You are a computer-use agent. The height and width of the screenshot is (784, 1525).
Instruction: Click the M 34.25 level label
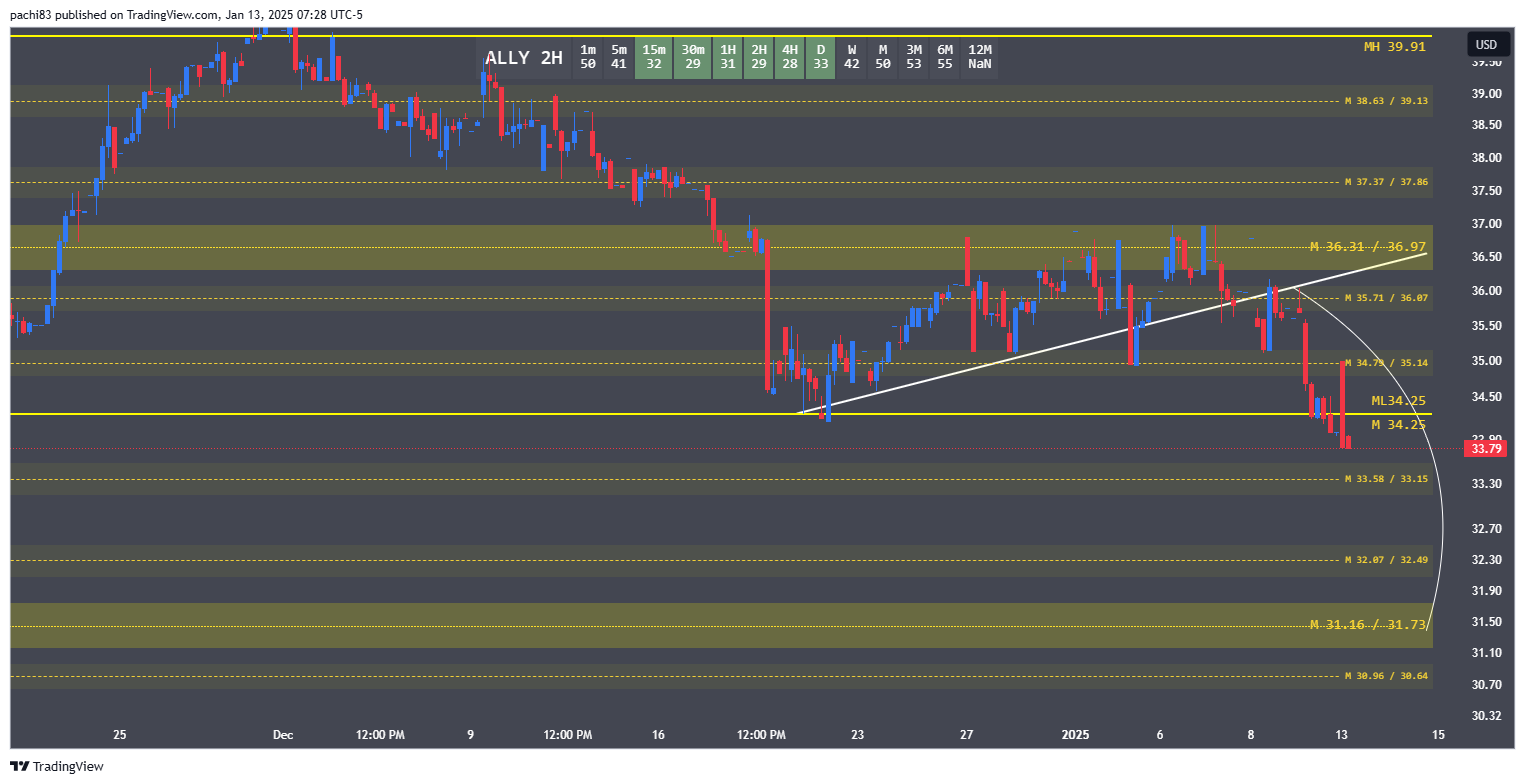click(x=1398, y=424)
